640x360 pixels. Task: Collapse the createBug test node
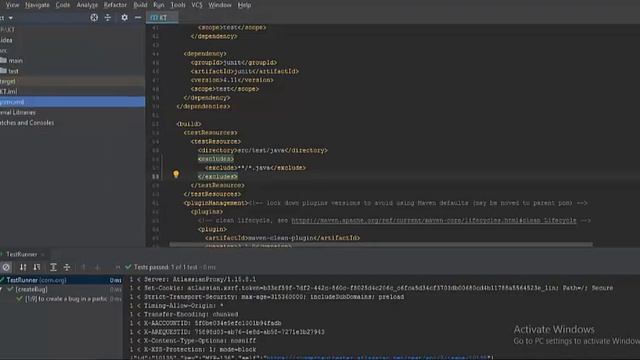coord(2,289)
